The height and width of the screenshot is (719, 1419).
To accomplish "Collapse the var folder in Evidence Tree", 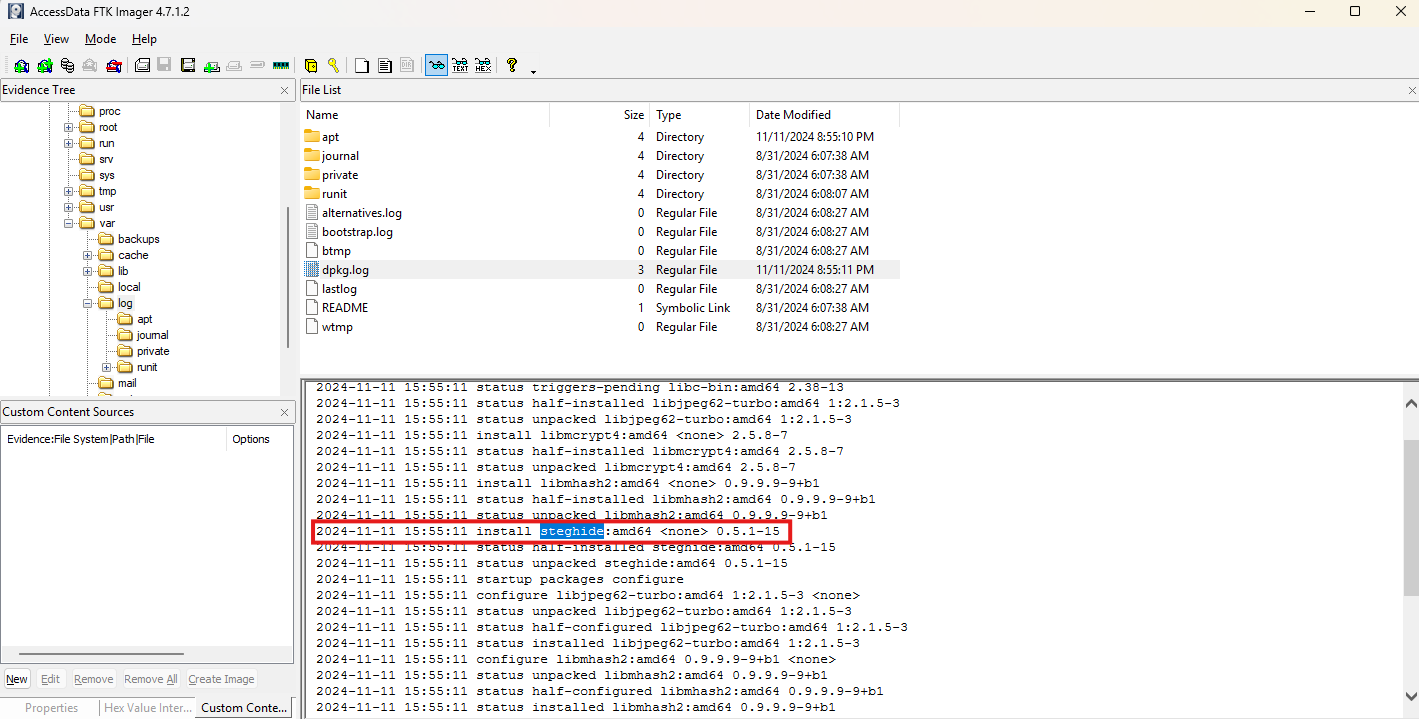I will (69, 223).
